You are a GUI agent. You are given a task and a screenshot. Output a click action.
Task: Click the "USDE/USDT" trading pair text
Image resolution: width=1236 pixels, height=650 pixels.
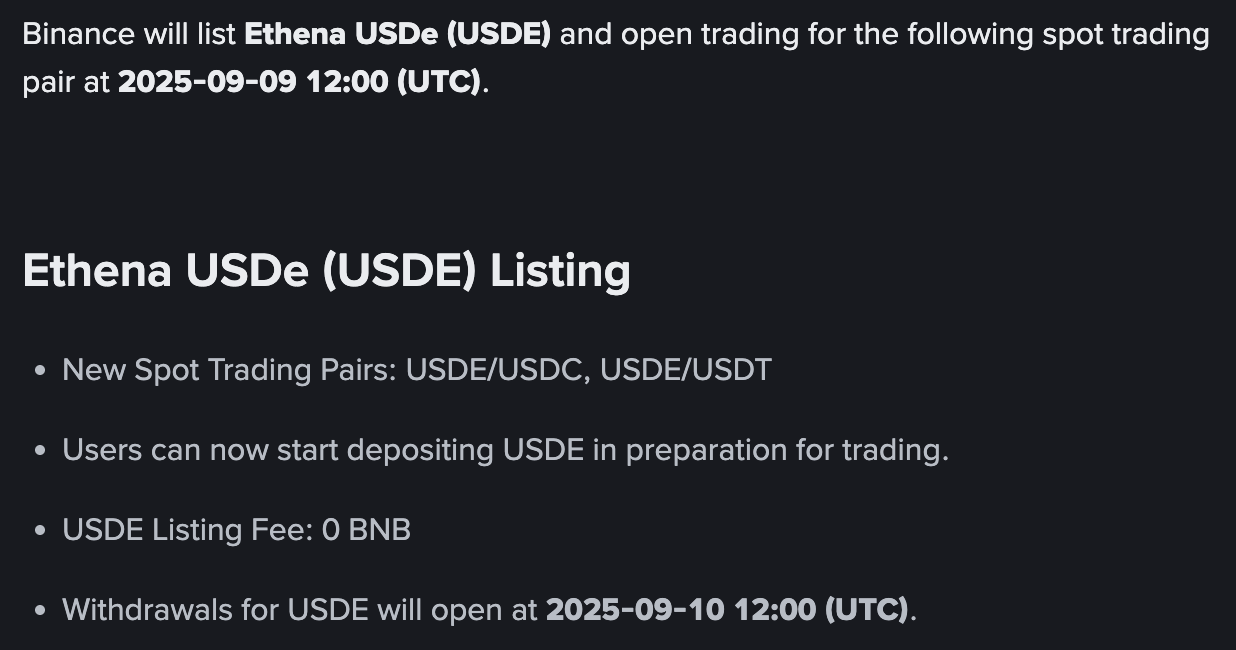(686, 370)
